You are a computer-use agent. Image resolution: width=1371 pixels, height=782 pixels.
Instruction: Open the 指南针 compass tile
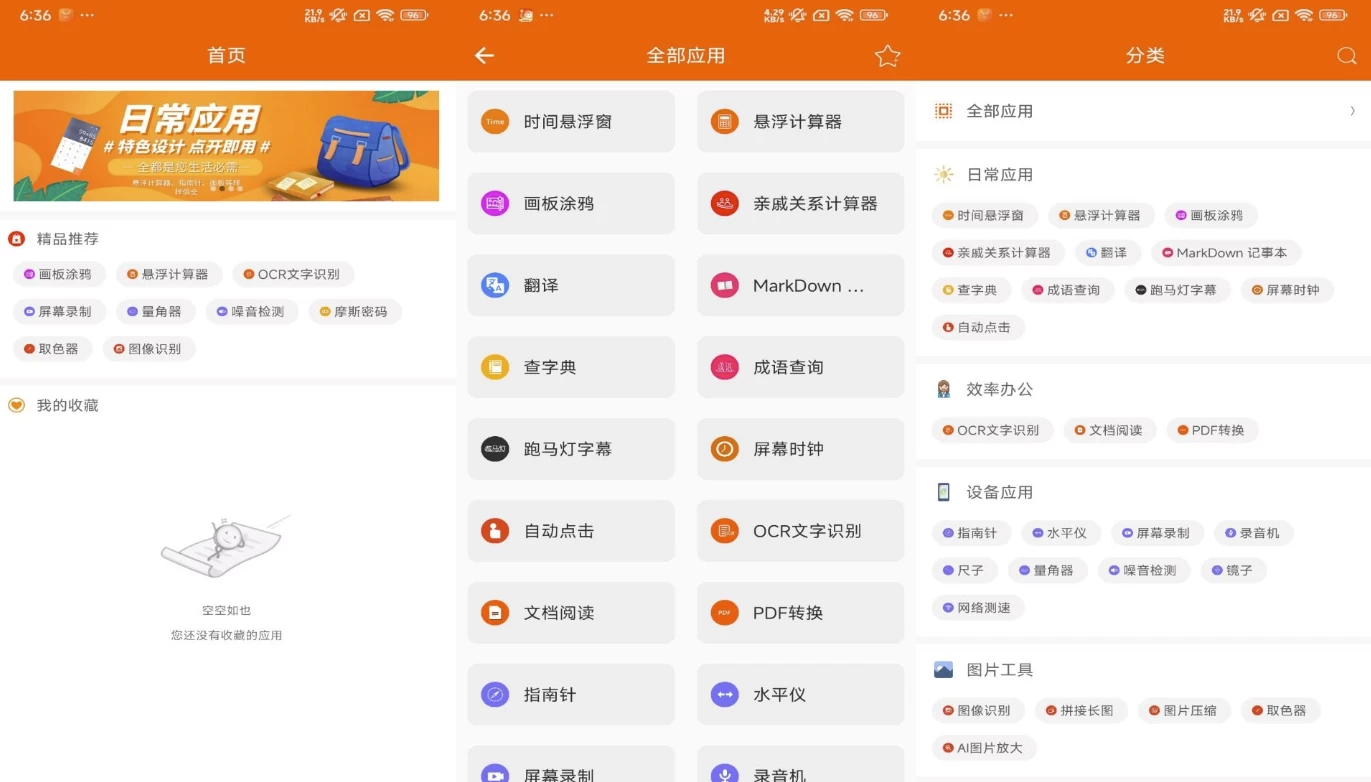[571, 695]
